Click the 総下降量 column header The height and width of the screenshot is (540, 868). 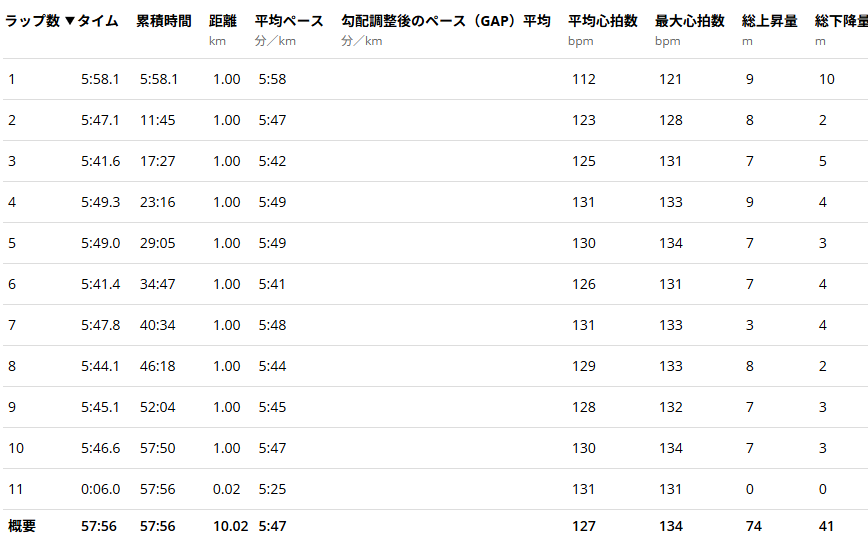tap(840, 22)
